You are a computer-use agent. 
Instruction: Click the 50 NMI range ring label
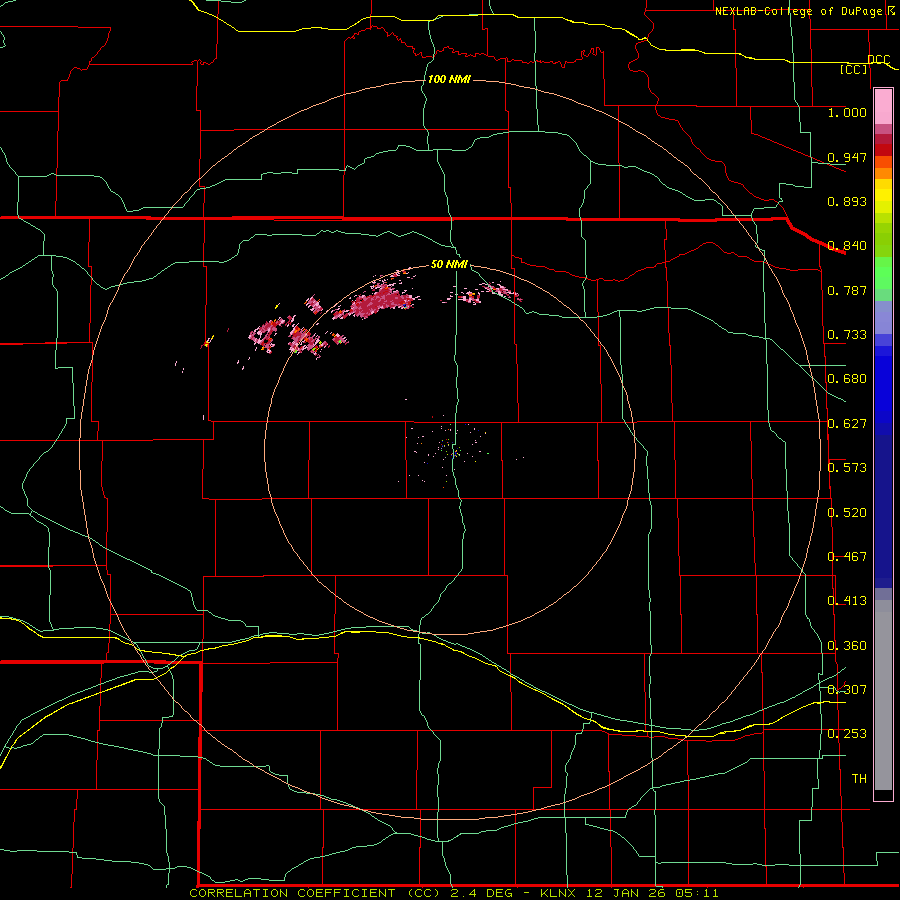point(449,264)
